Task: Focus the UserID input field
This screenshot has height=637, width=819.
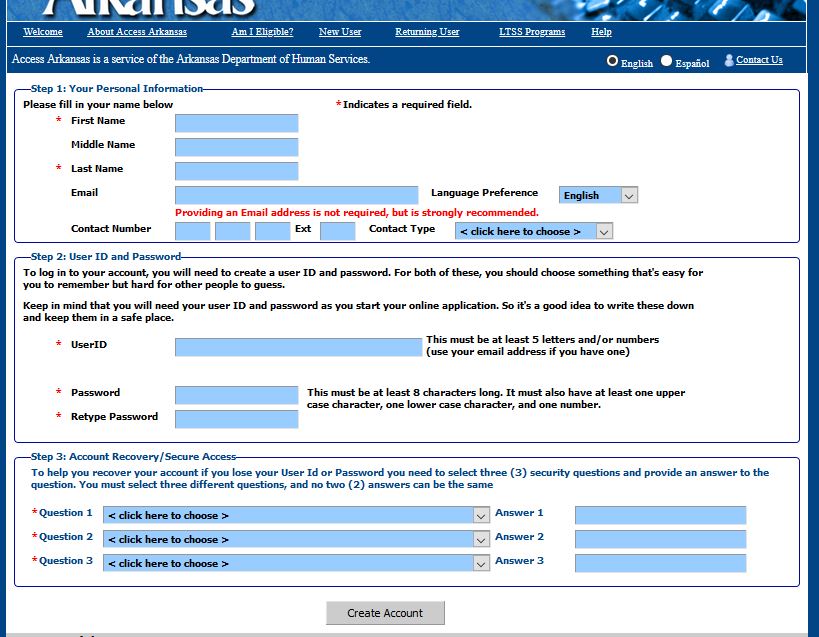Action: click(298, 347)
